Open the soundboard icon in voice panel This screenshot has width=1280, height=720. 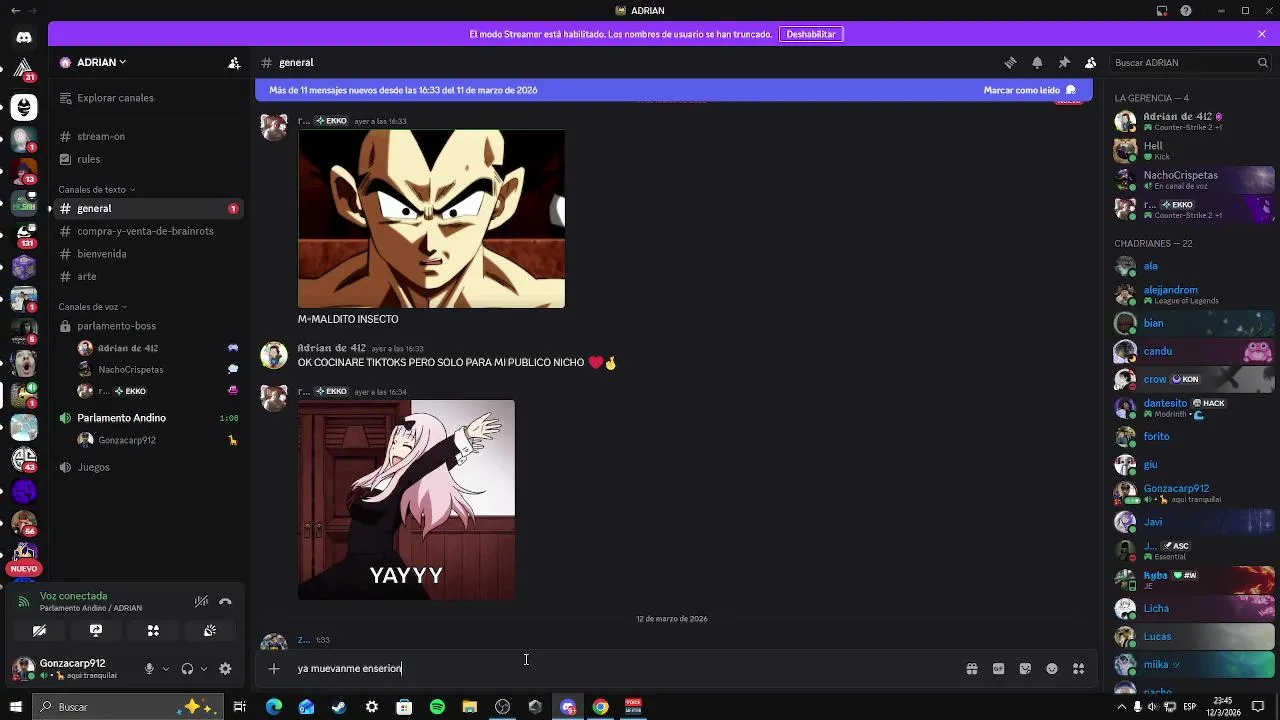tap(210, 631)
